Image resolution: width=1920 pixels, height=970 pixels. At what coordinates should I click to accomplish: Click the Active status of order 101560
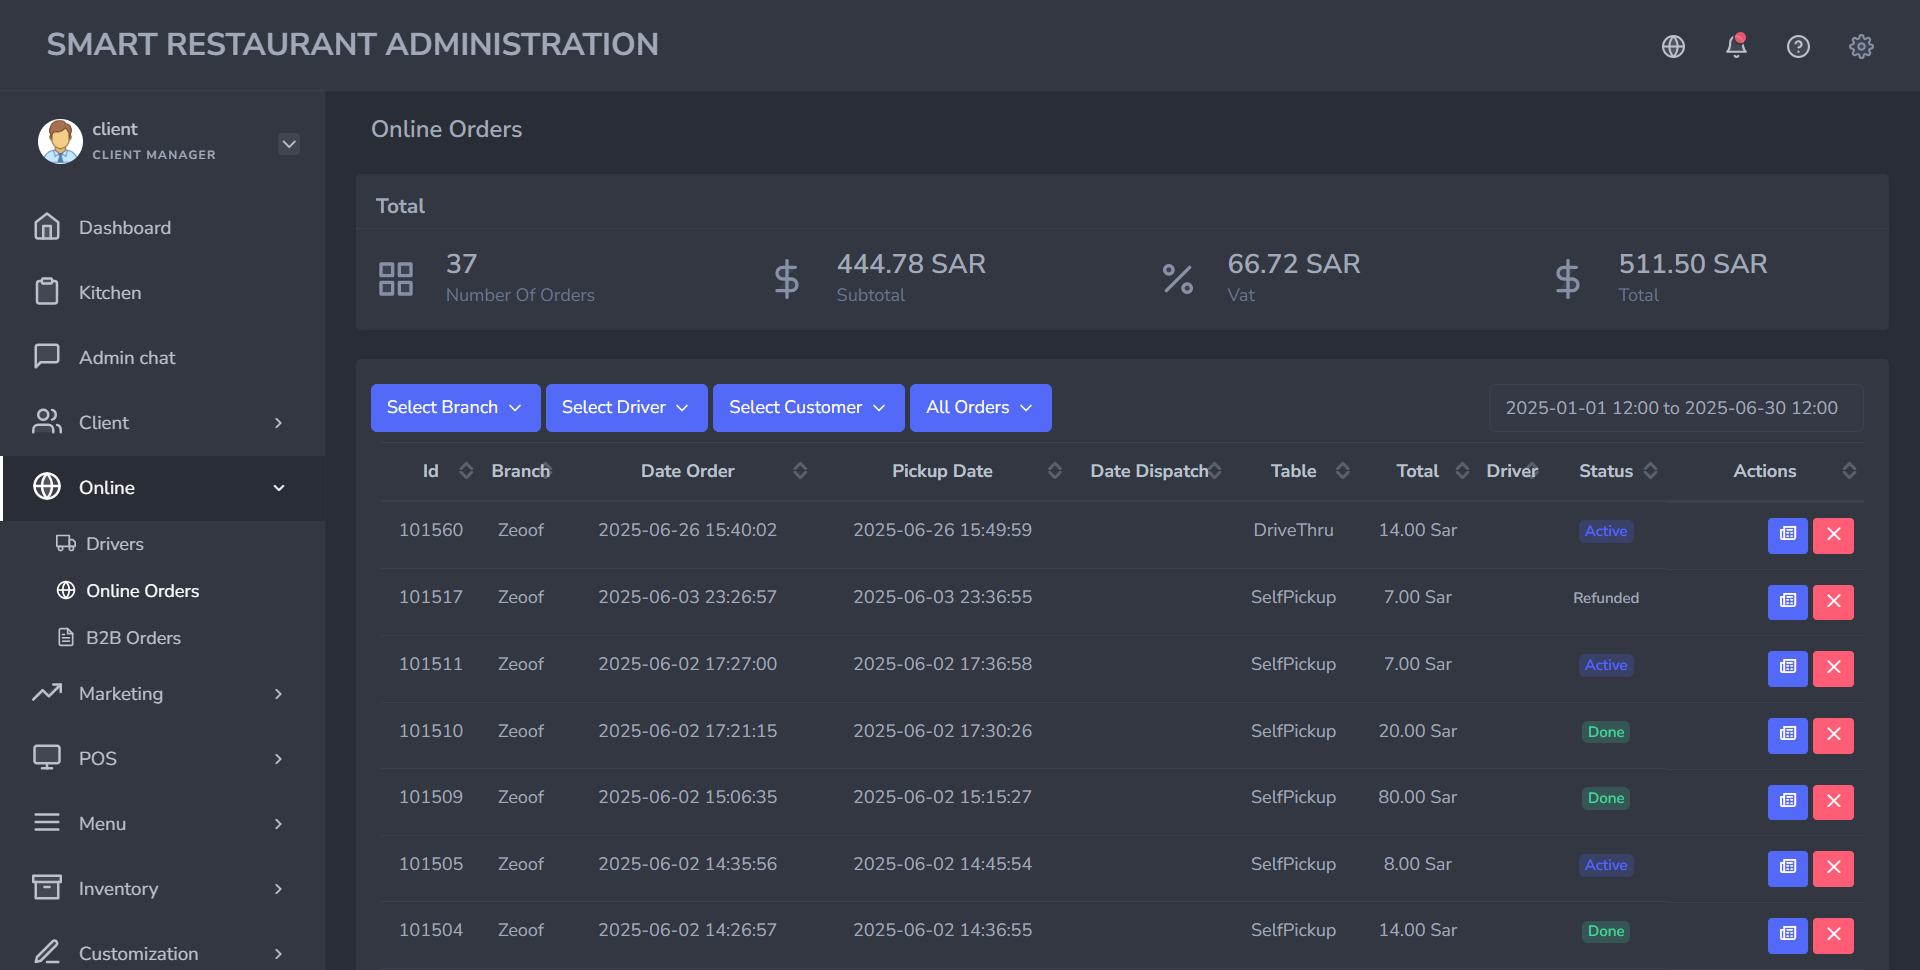click(1606, 531)
